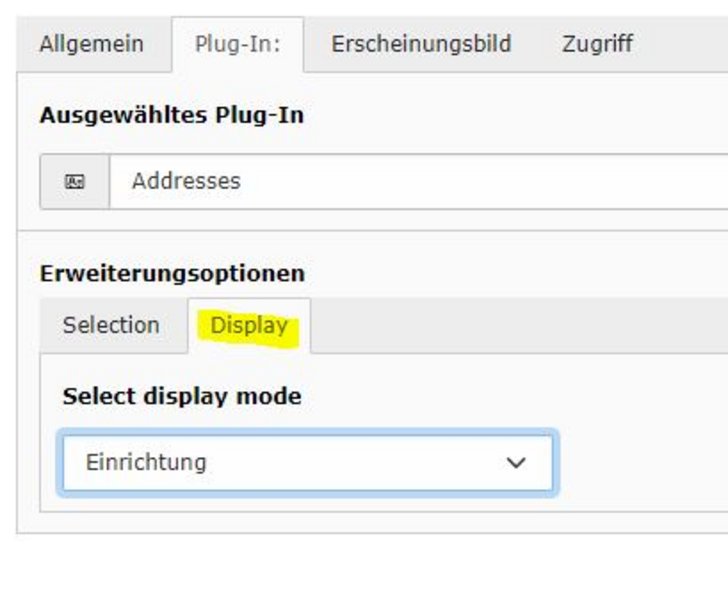Click the Einrichtung selected value text
Viewport: 728px width, 600px height.
click(146, 463)
